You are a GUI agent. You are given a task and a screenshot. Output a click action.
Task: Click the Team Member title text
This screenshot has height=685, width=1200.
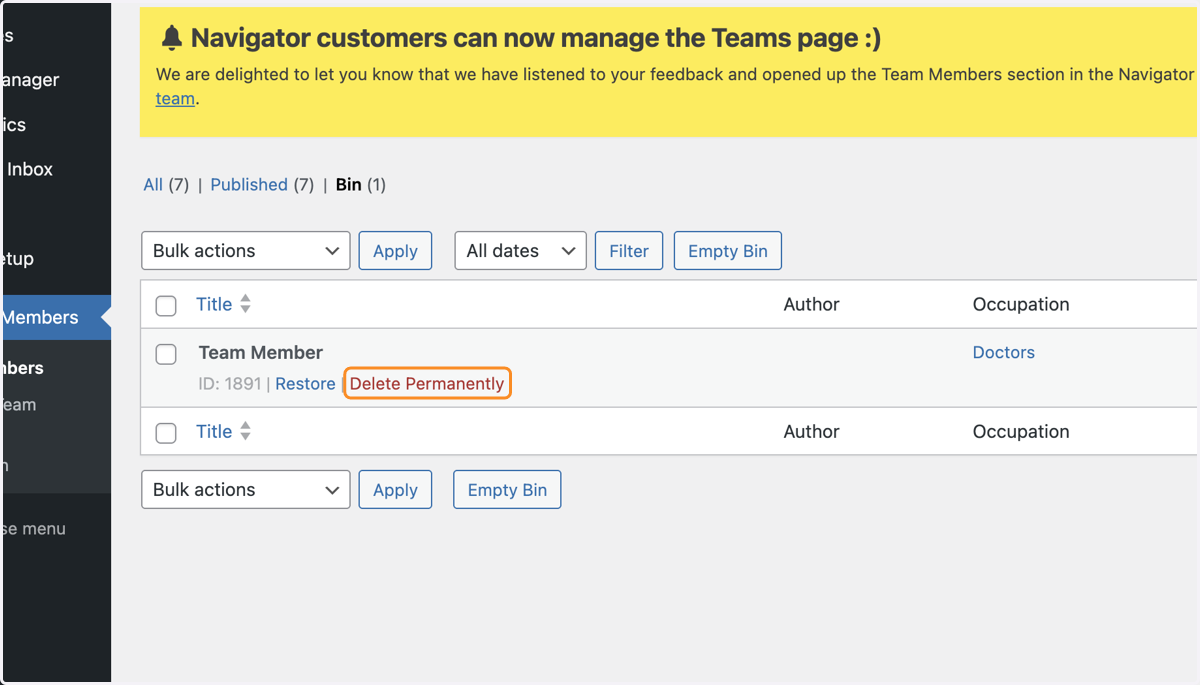pos(260,352)
